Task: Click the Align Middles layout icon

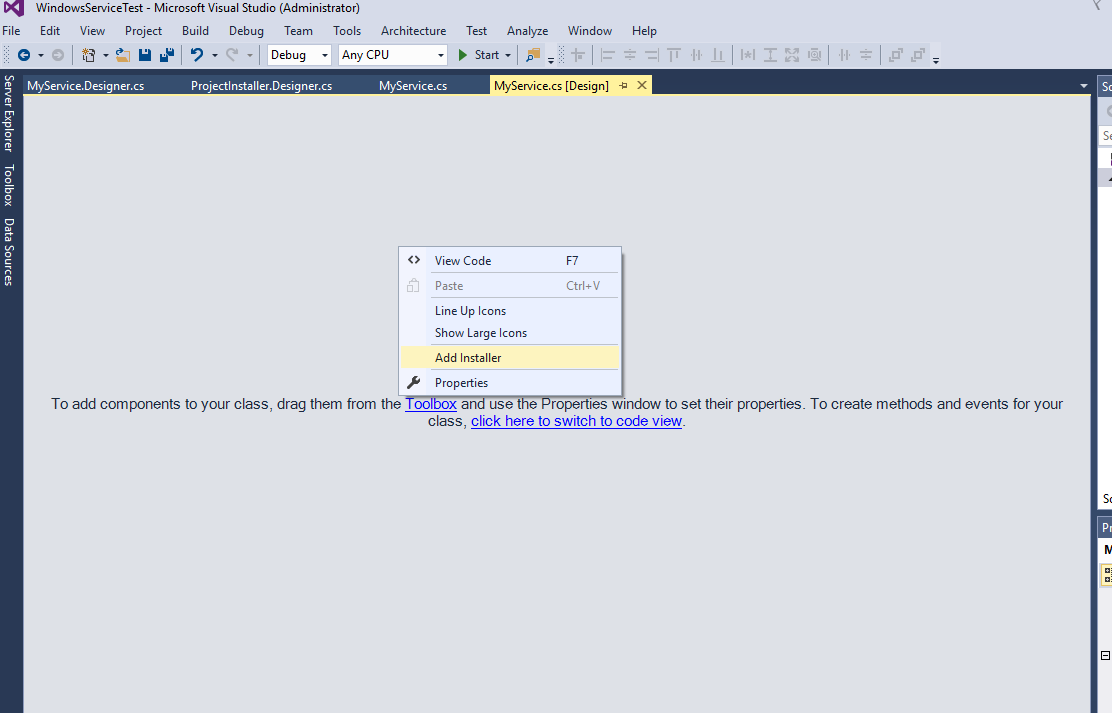Action: point(697,55)
